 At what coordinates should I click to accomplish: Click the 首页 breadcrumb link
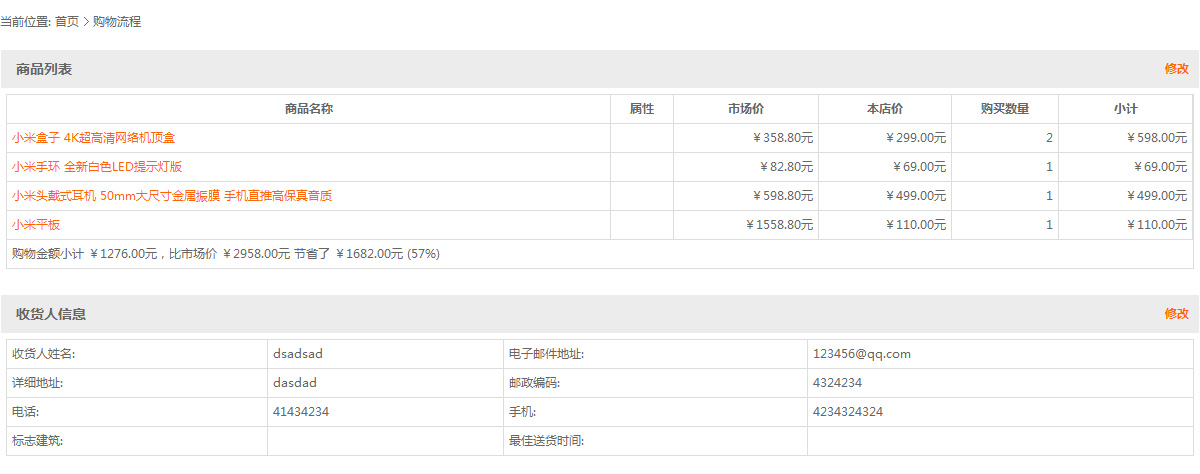[x=67, y=21]
